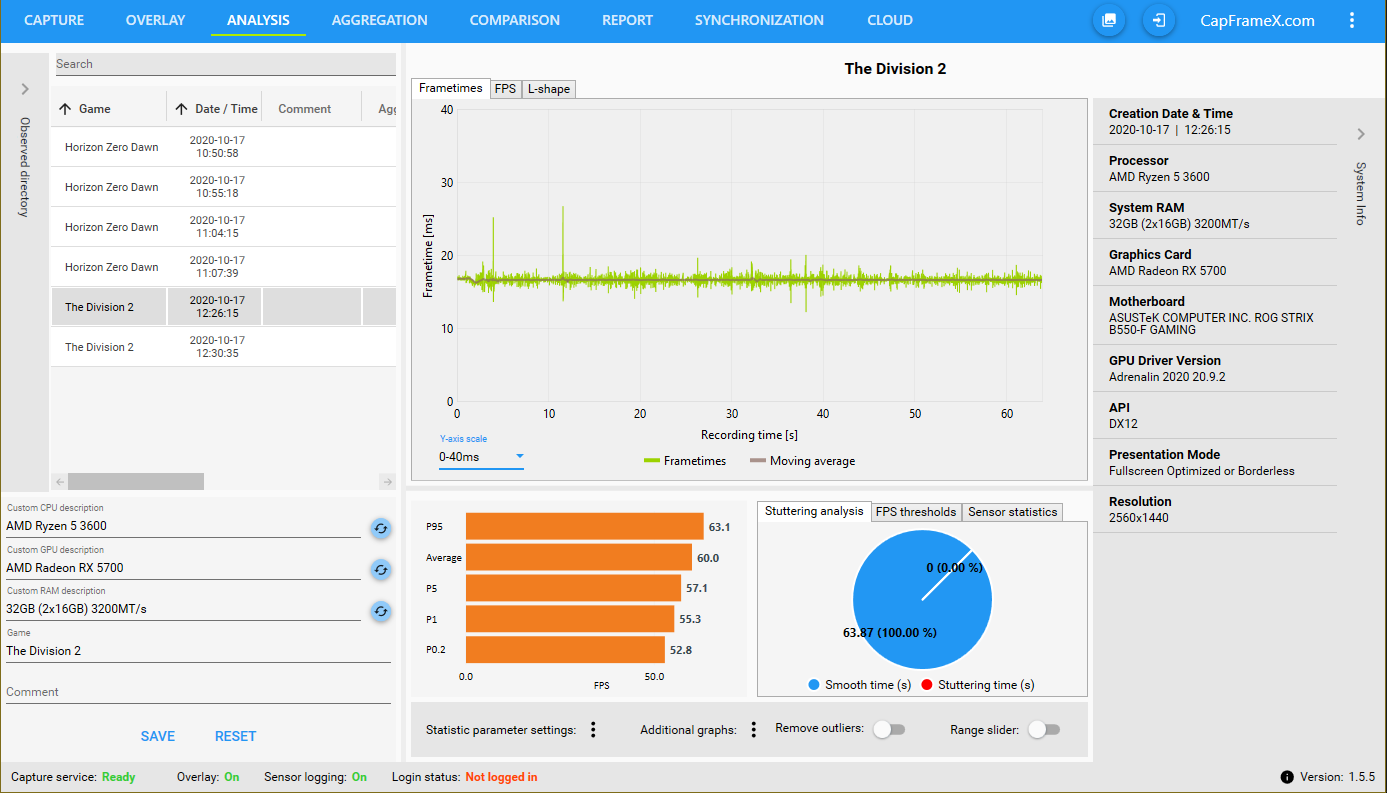
Task: Switch to the CAPTURE tab
Action: point(54,20)
